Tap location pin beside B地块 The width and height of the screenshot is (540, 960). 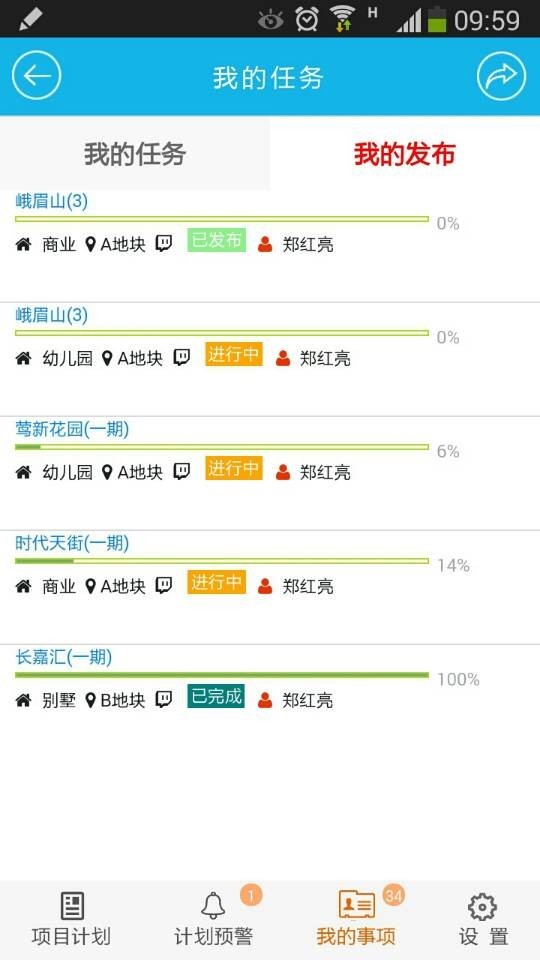click(91, 700)
